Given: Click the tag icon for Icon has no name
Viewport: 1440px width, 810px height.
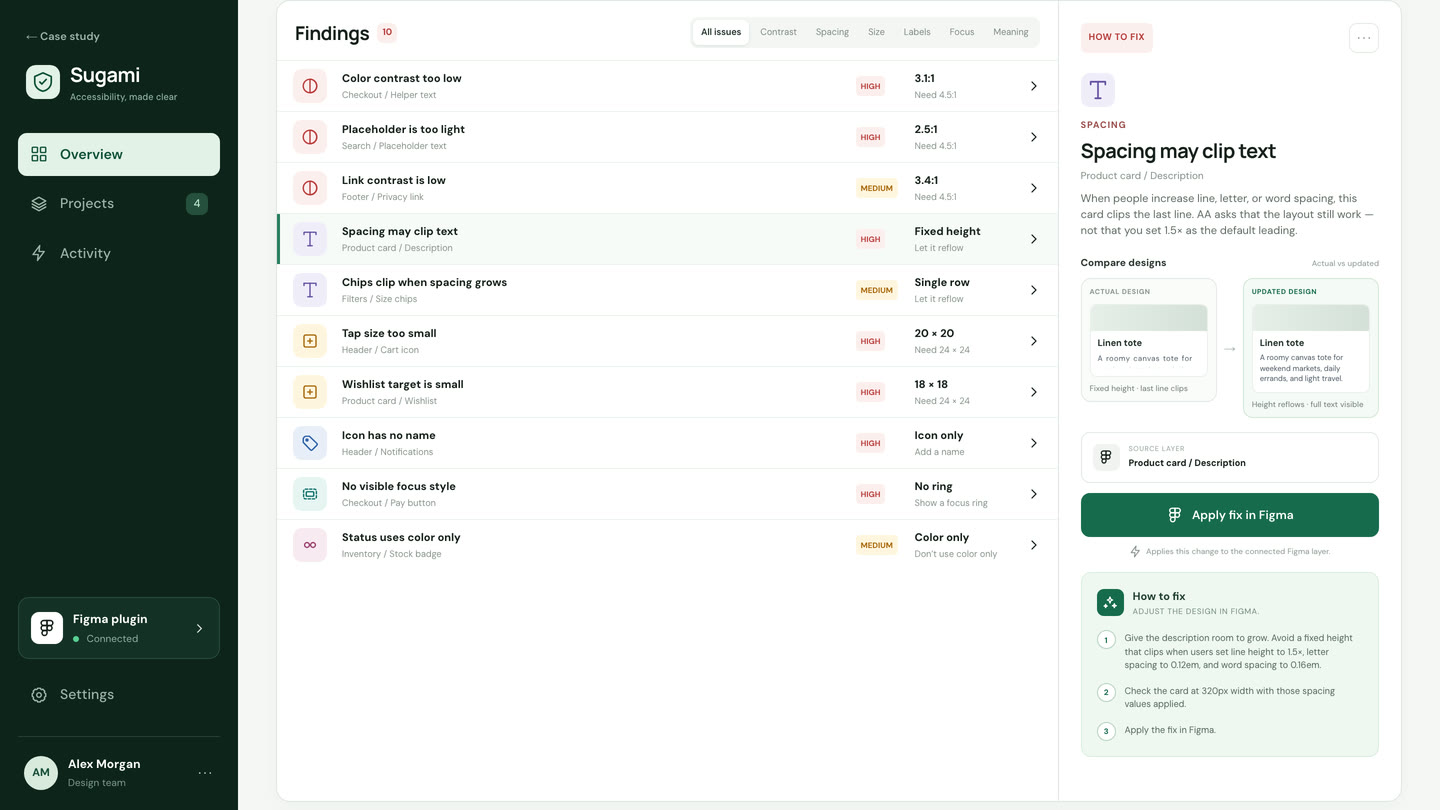Looking at the screenshot, I should point(310,443).
